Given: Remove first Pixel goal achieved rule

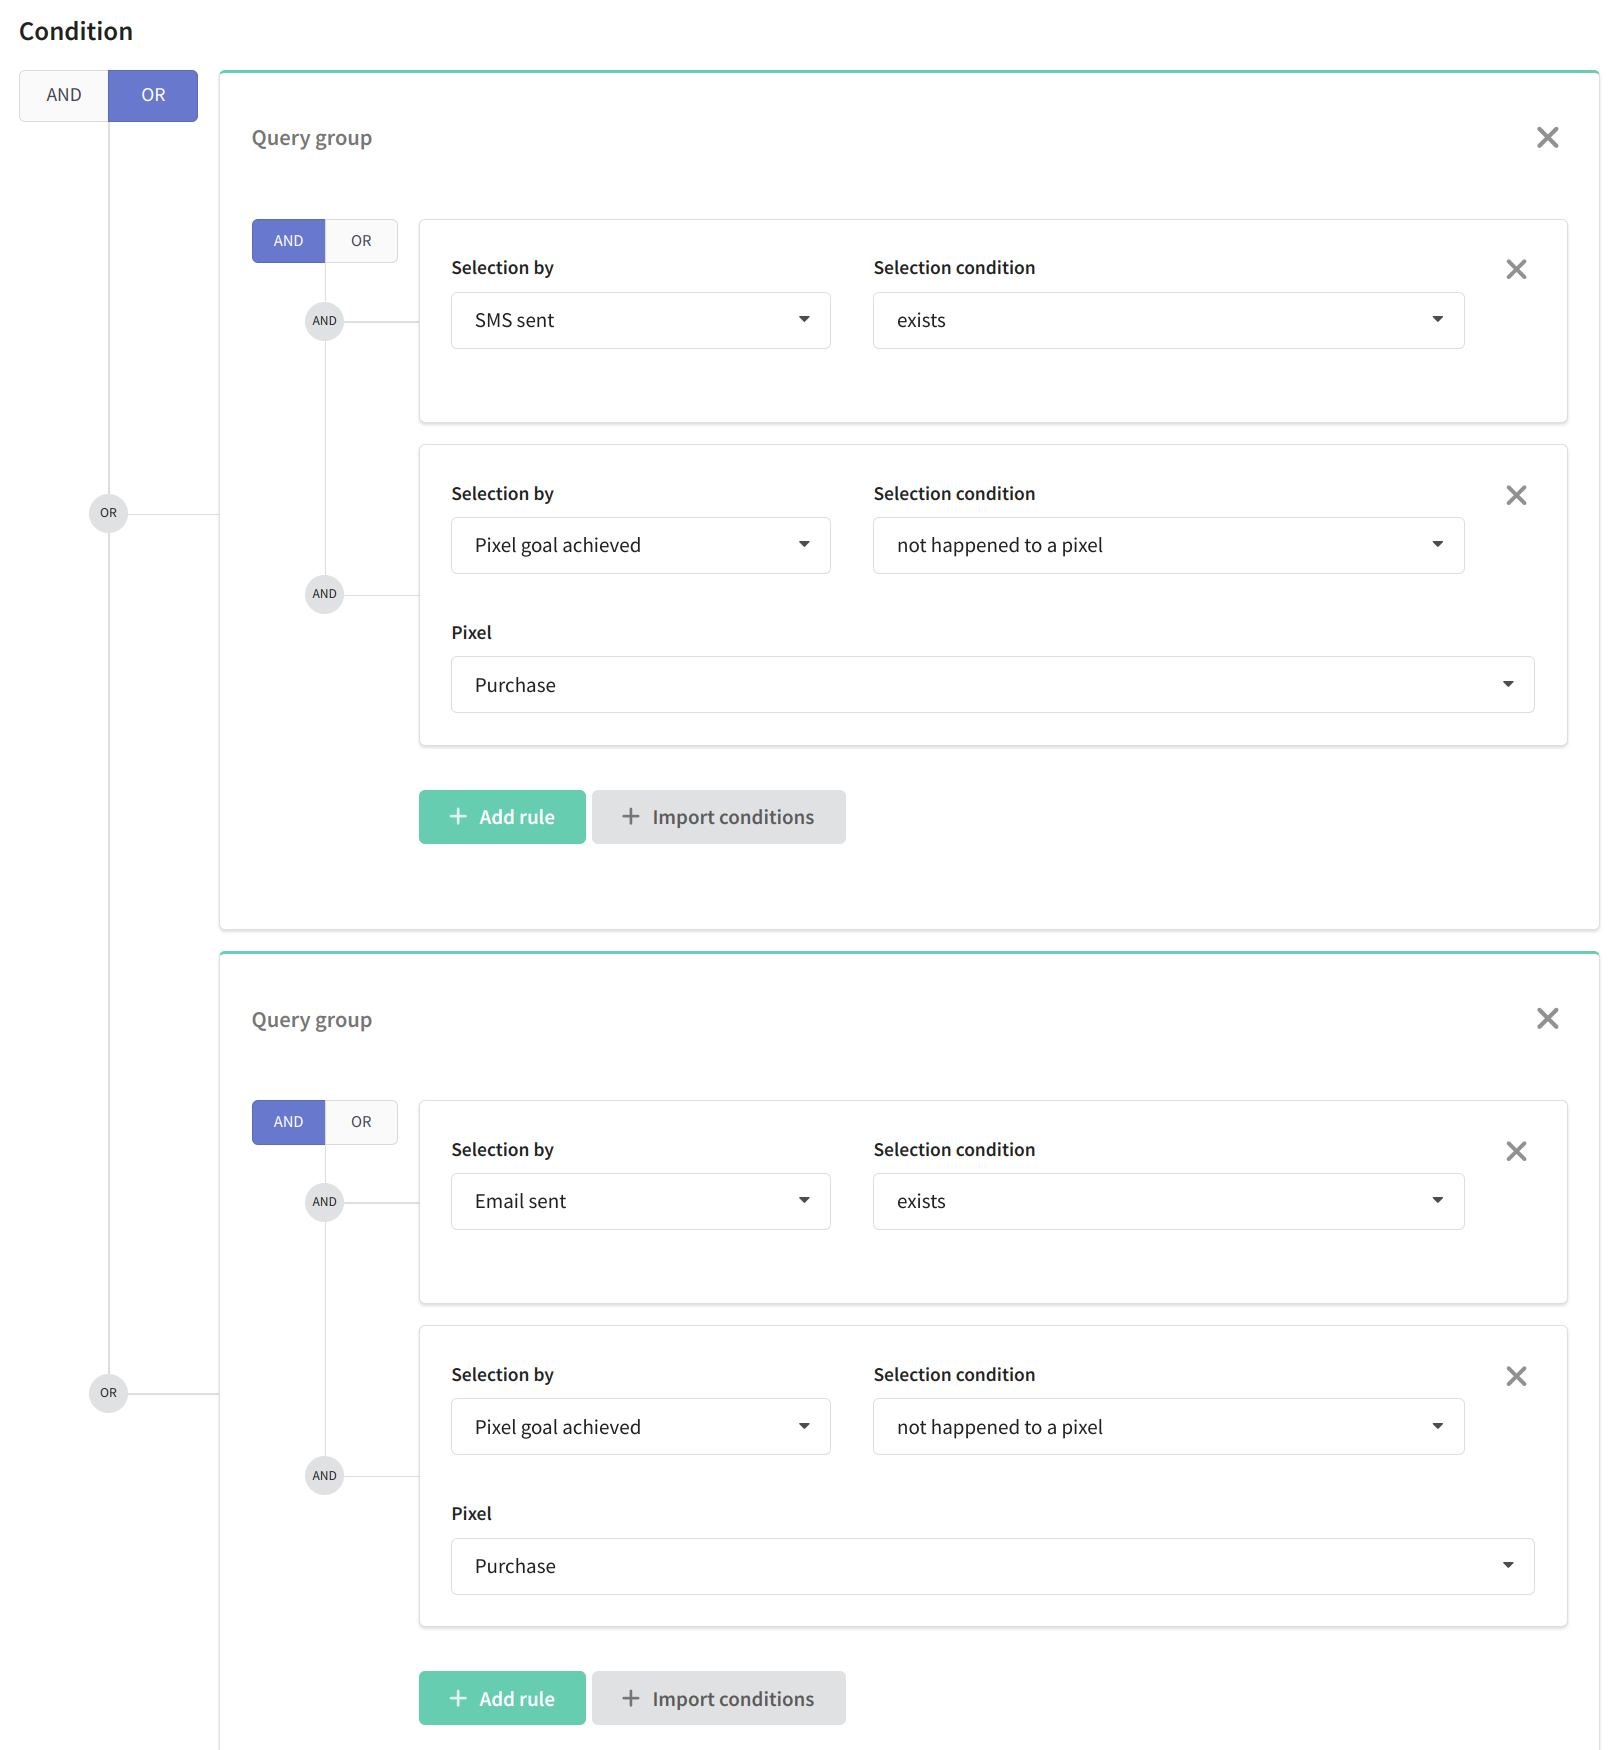Looking at the screenshot, I should click(x=1516, y=495).
